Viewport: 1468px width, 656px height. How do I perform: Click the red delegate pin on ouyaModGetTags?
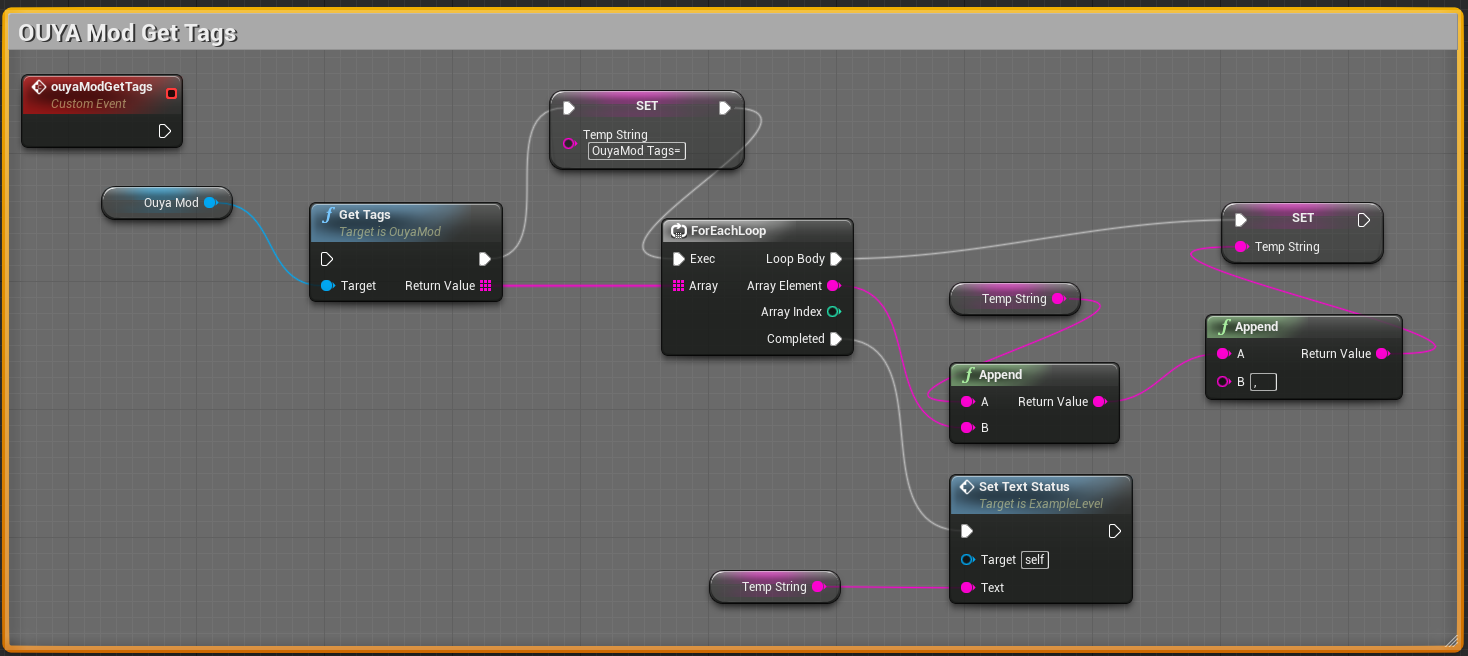[x=171, y=94]
